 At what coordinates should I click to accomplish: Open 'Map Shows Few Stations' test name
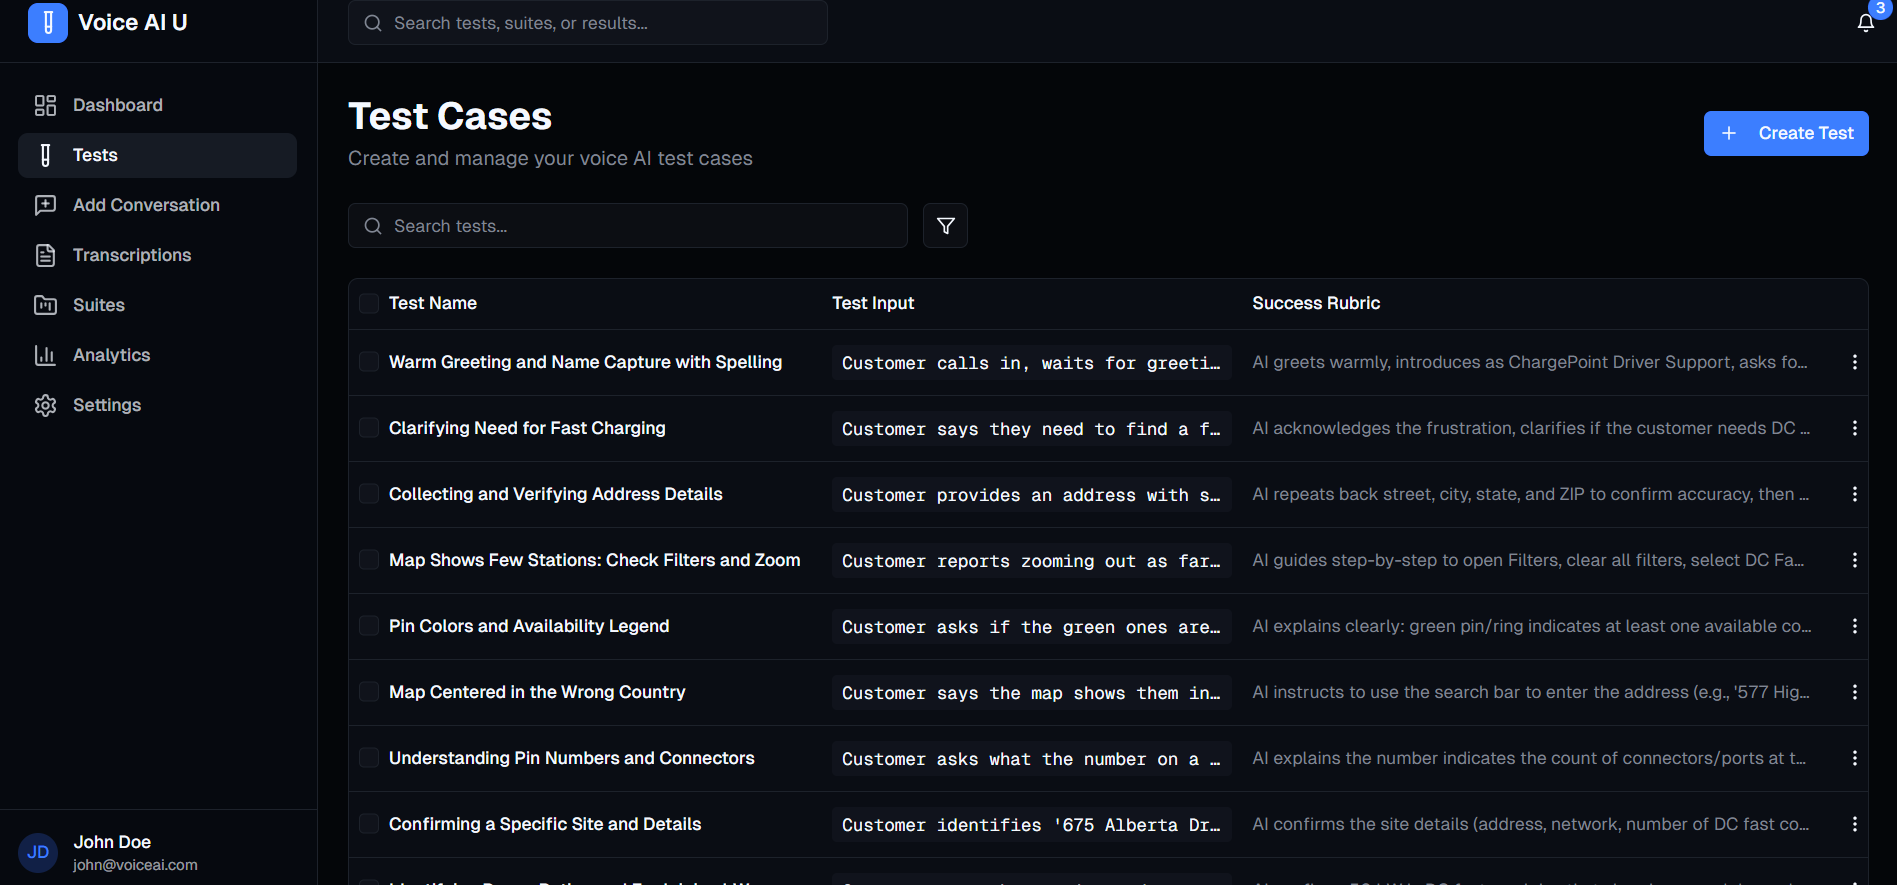coord(594,560)
